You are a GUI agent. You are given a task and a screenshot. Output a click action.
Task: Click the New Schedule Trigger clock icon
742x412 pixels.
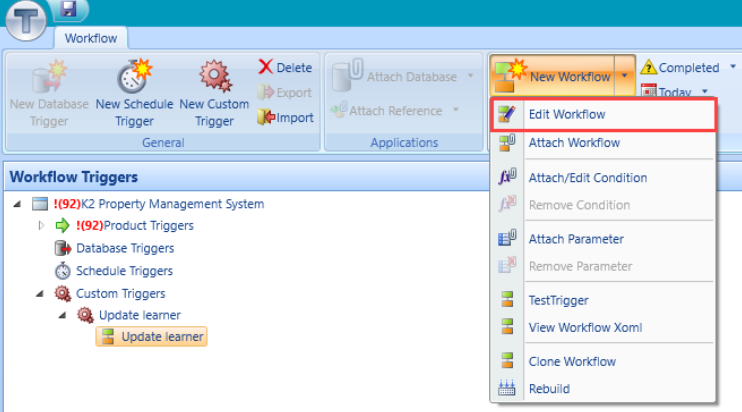coord(133,76)
